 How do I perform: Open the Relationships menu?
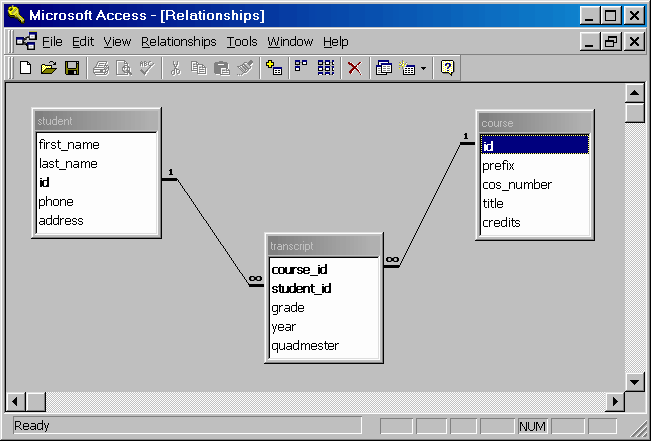(178, 42)
